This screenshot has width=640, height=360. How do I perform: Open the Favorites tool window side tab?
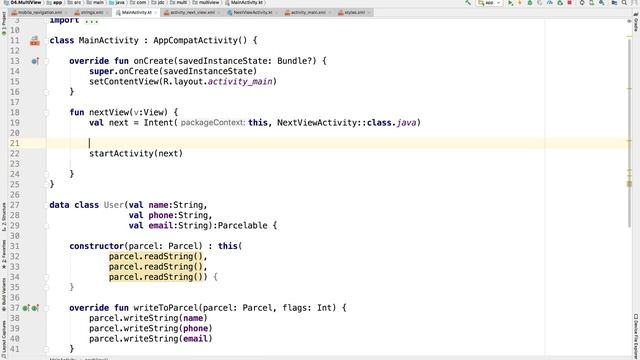[x=4, y=254]
